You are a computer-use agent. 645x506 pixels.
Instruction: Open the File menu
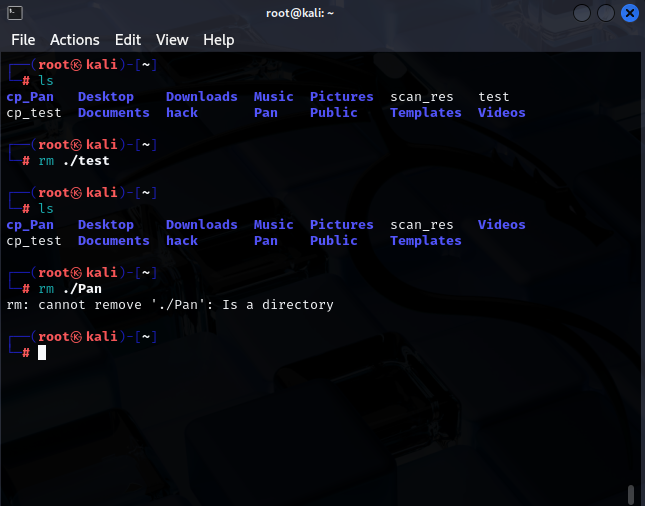point(23,40)
